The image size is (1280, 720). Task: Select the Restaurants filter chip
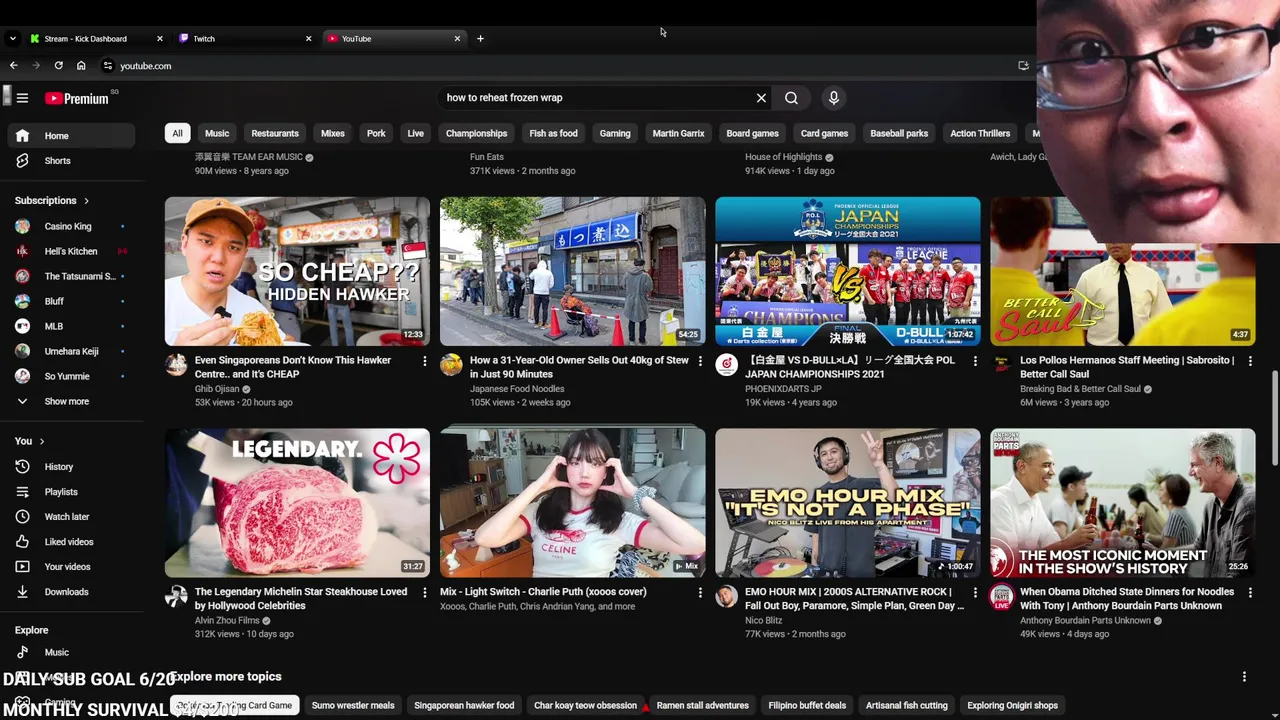[275, 133]
